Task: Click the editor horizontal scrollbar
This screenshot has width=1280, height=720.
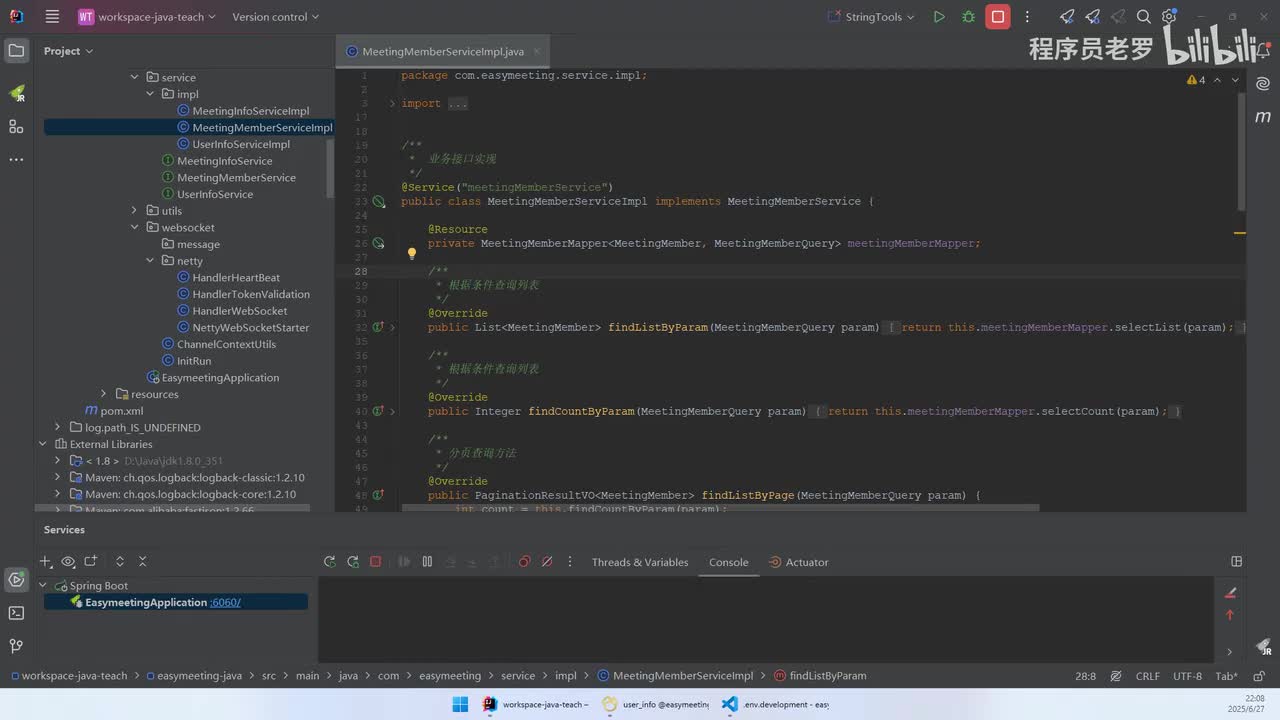Action: [x=720, y=508]
